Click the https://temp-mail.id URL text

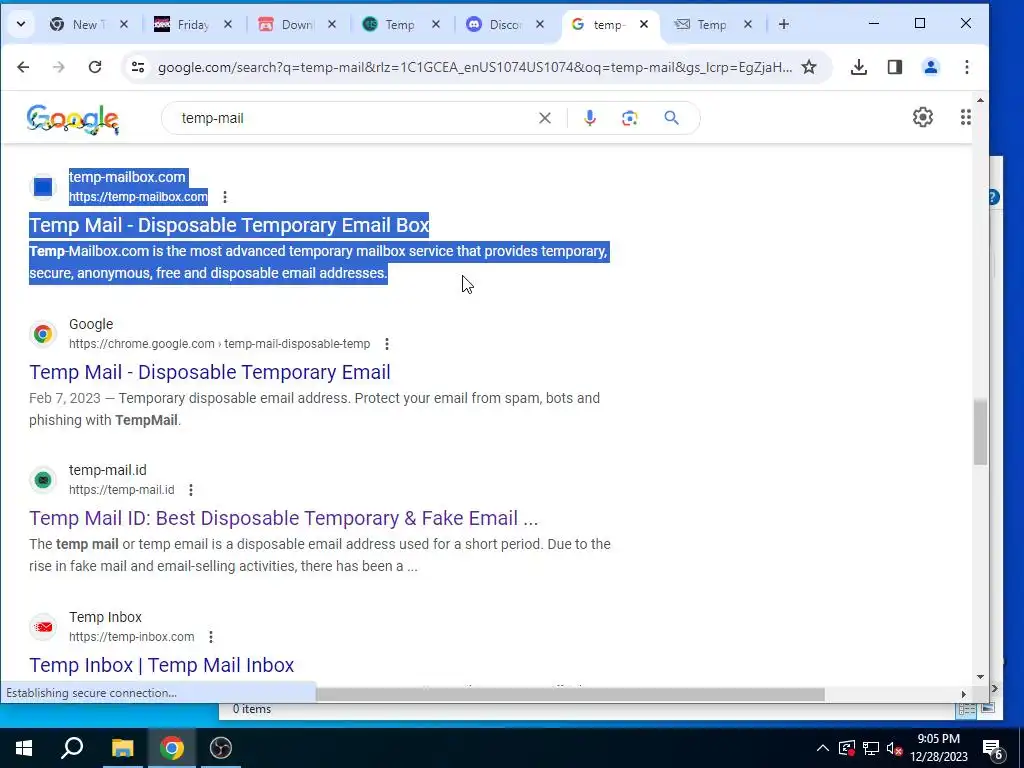coord(121,490)
